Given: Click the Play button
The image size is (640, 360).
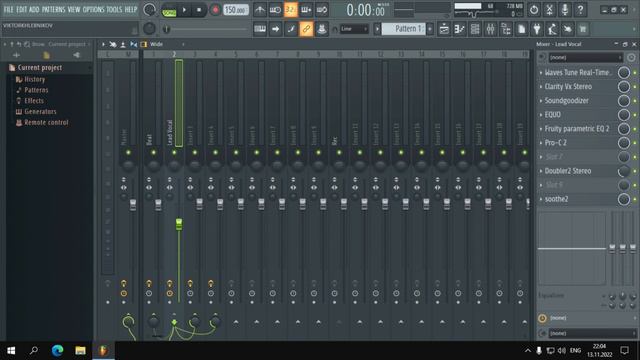Looking at the screenshot, I should [184, 10].
